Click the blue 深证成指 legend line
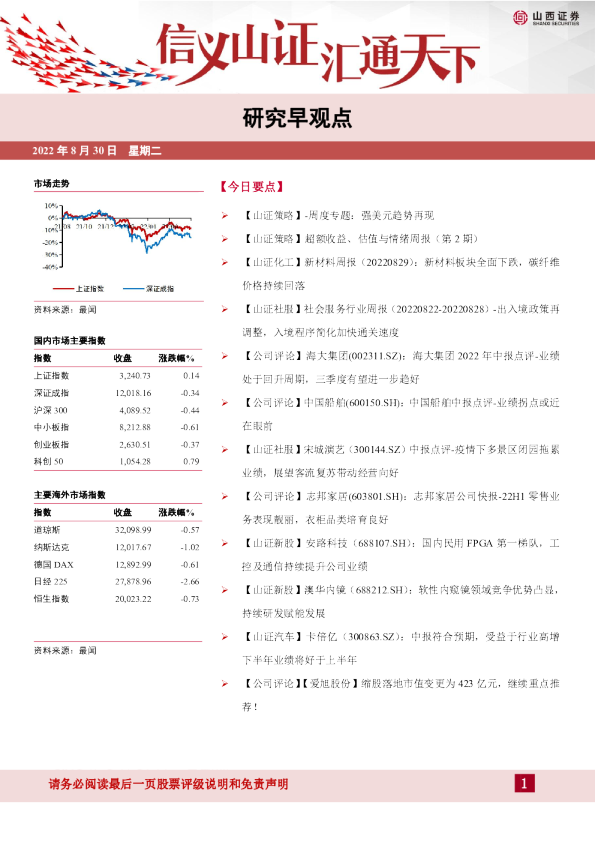 point(133,289)
